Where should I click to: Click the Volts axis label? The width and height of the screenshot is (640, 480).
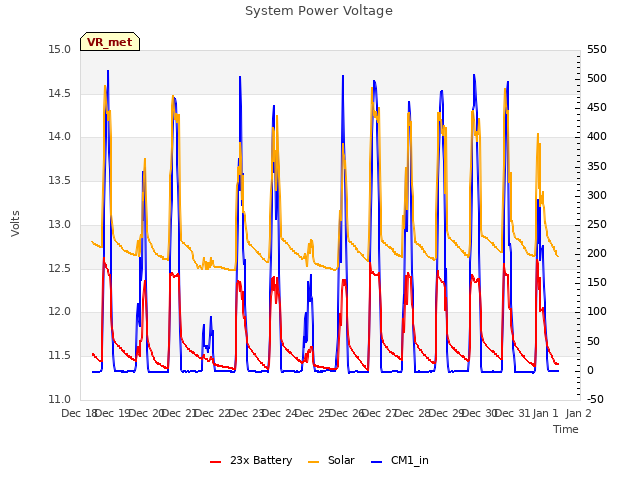(x=15, y=223)
